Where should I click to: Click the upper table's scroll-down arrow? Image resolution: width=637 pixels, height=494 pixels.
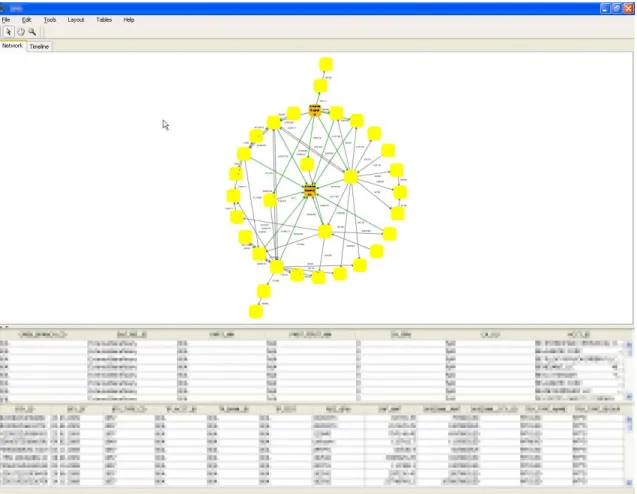pyautogui.click(x=629, y=396)
